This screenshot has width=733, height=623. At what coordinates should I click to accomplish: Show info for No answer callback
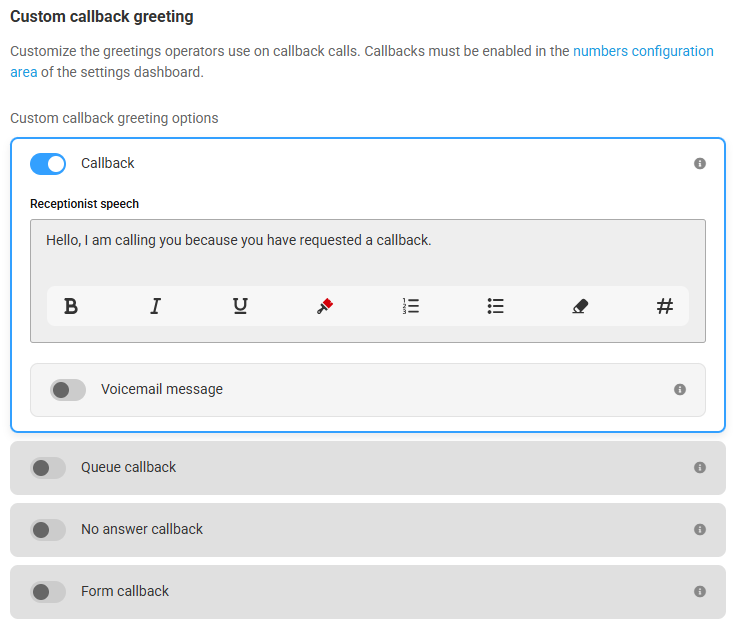699,530
